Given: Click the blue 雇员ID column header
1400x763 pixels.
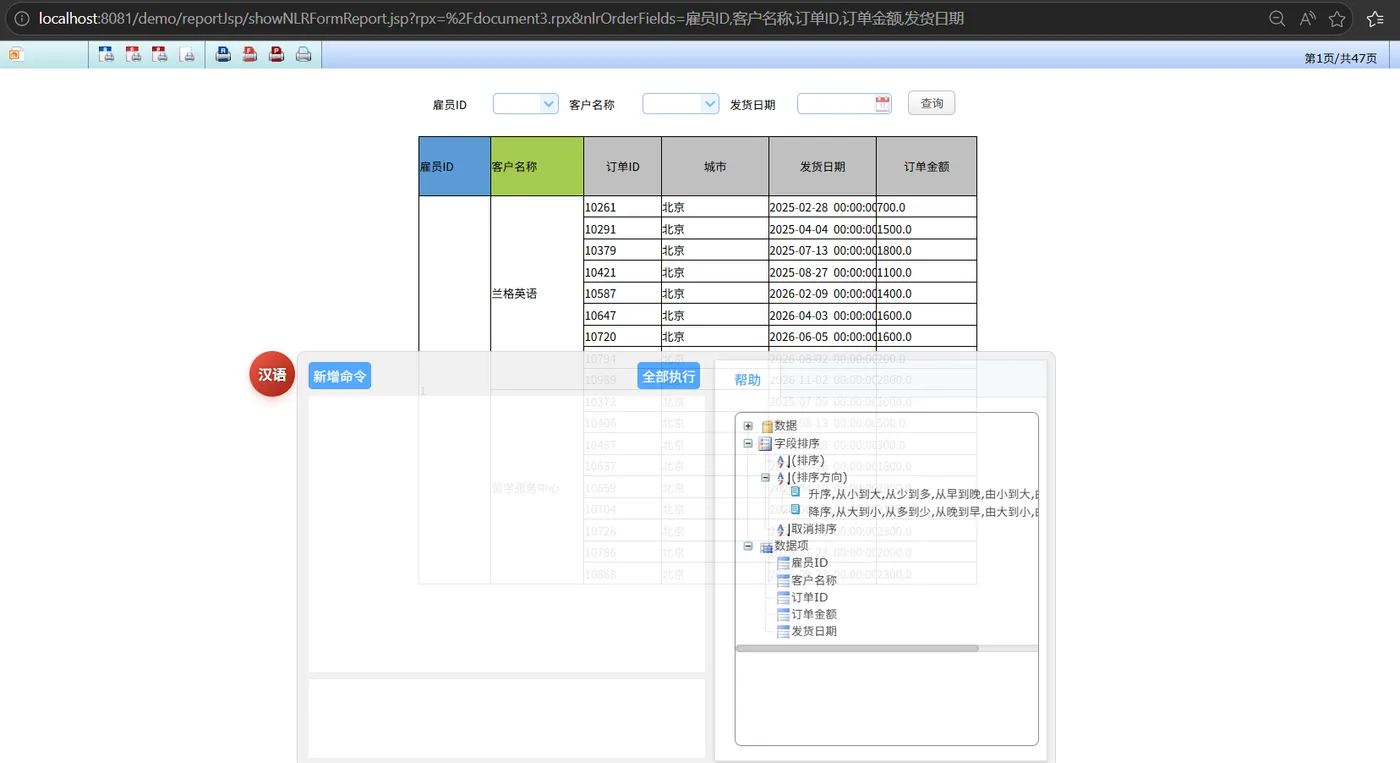Looking at the screenshot, I should pyautogui.click(x=455, y=166).
